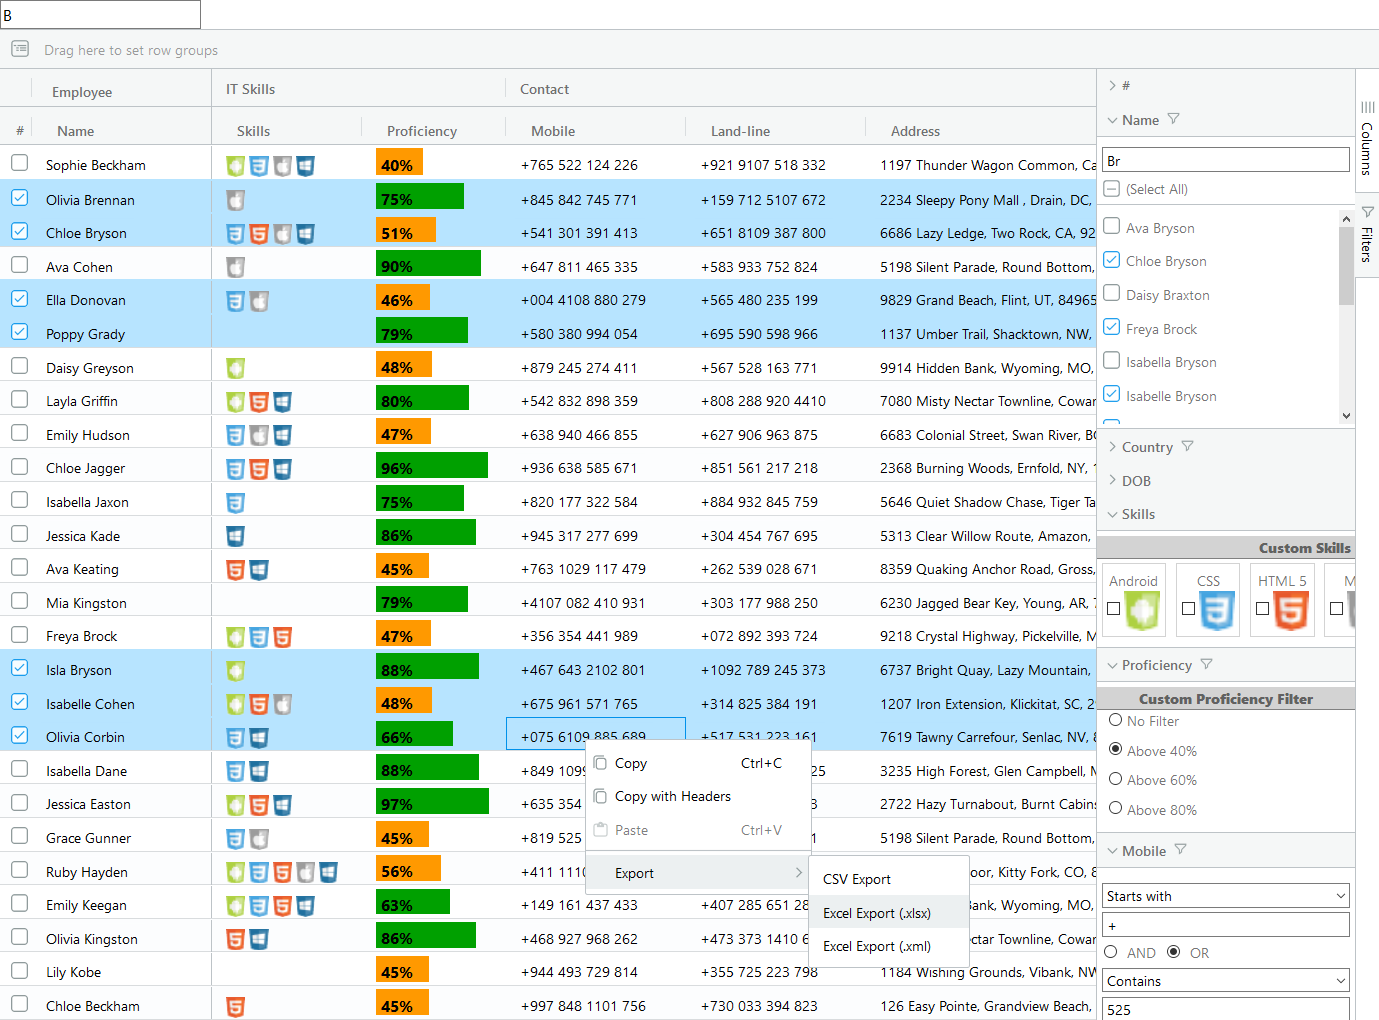The height and width of the screenshot is (1020, 1379).
Task: Check the Ava Bryson filter checkbox
Action: 1111,227
